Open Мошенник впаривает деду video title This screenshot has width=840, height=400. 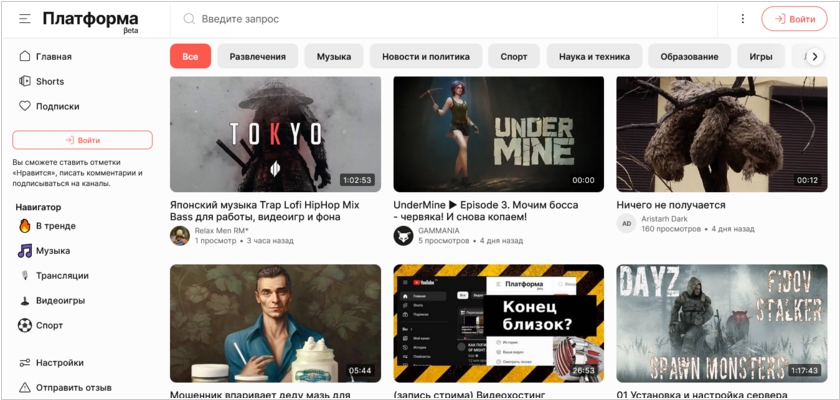pyautogui.click(x=260, y=395)
